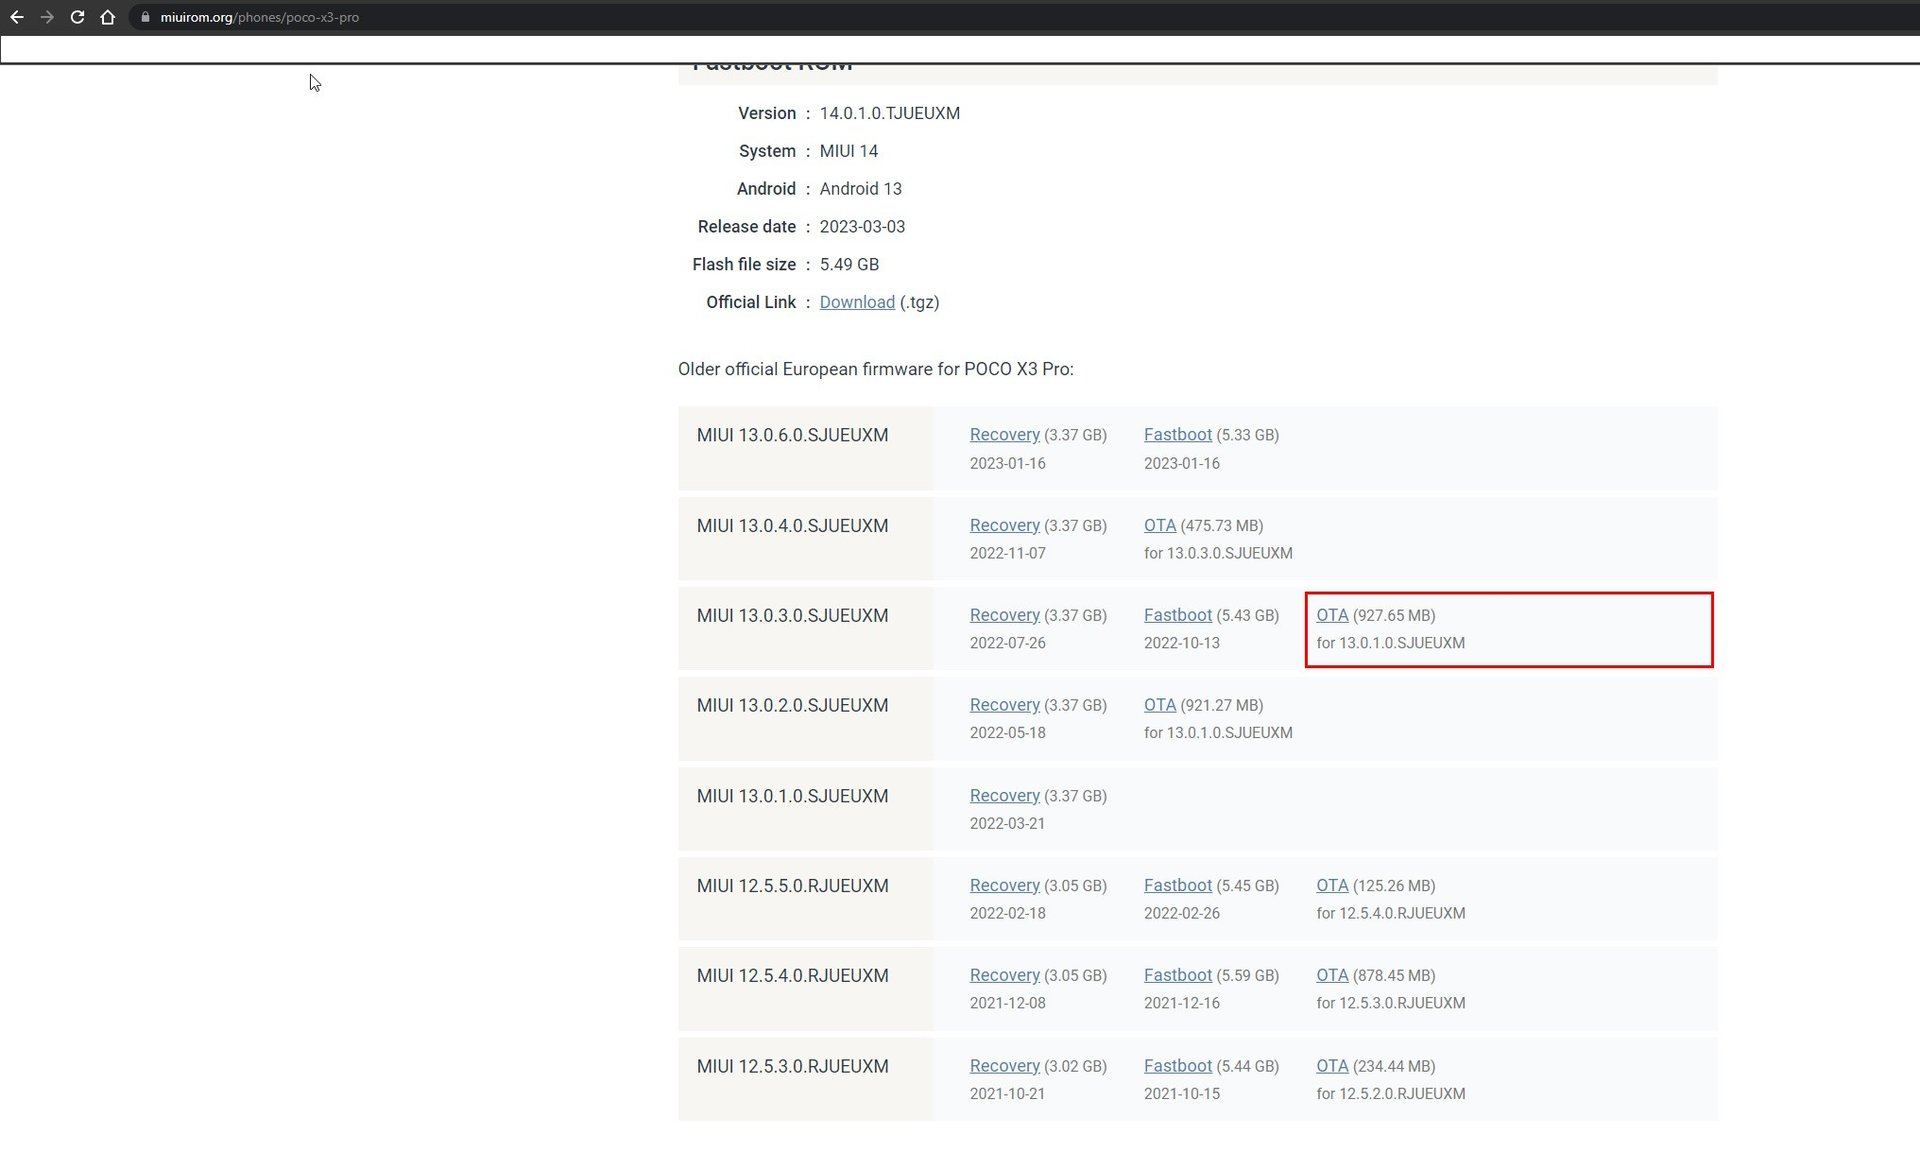Open OTA 125.26 MB link for 12.5.5.0

pyautogui.click(x=1331, y=886)
